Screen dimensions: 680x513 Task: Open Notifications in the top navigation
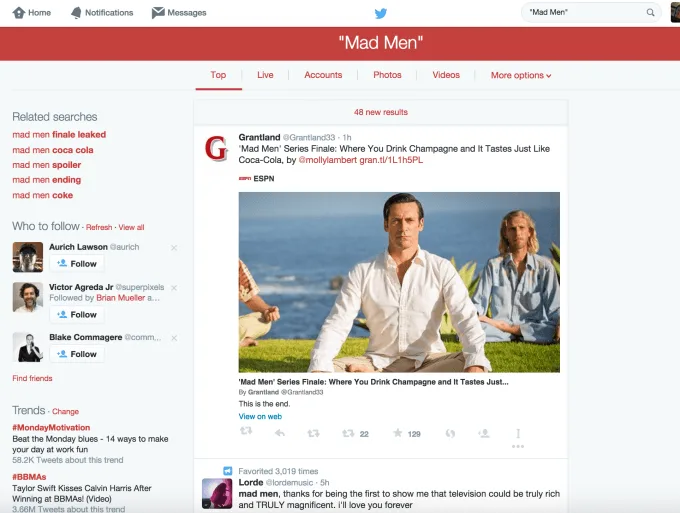[x=102, y=13]
